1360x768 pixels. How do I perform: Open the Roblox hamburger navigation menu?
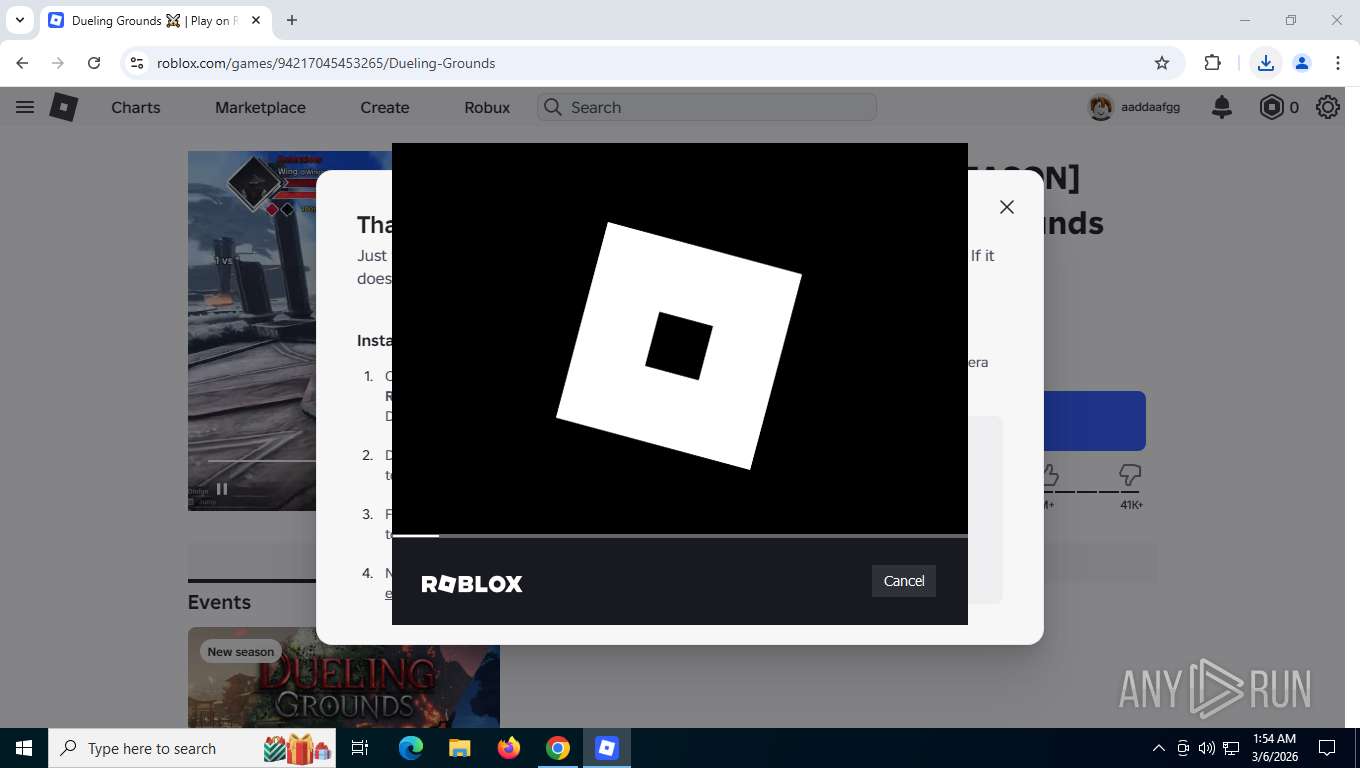[25, 107]
